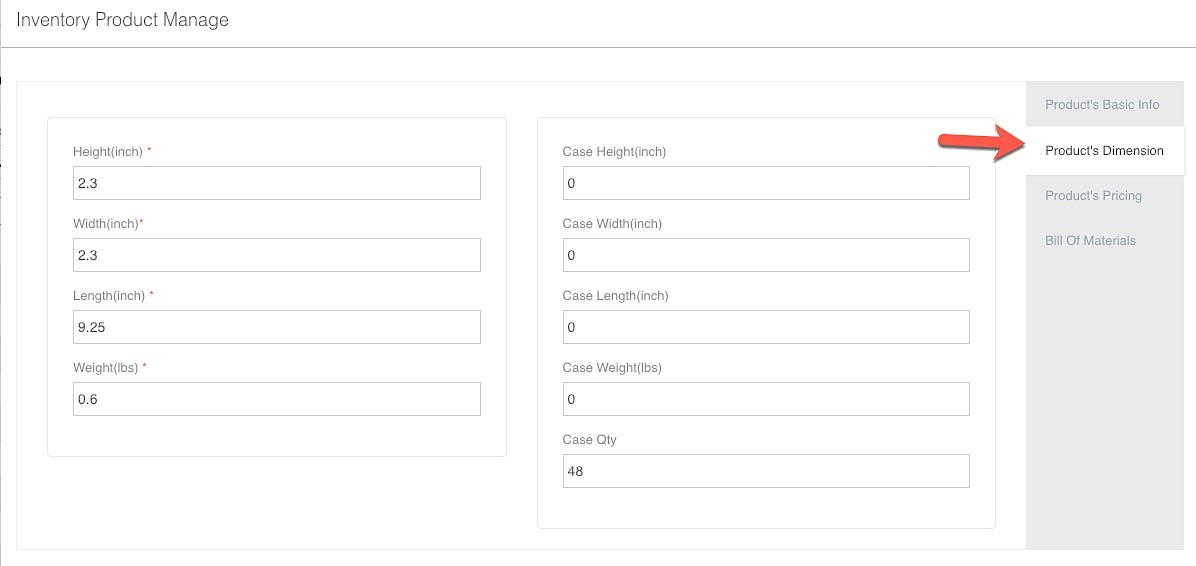Select the Product's Dimension tab
1196x566 pixels.
pos(1104,150)
